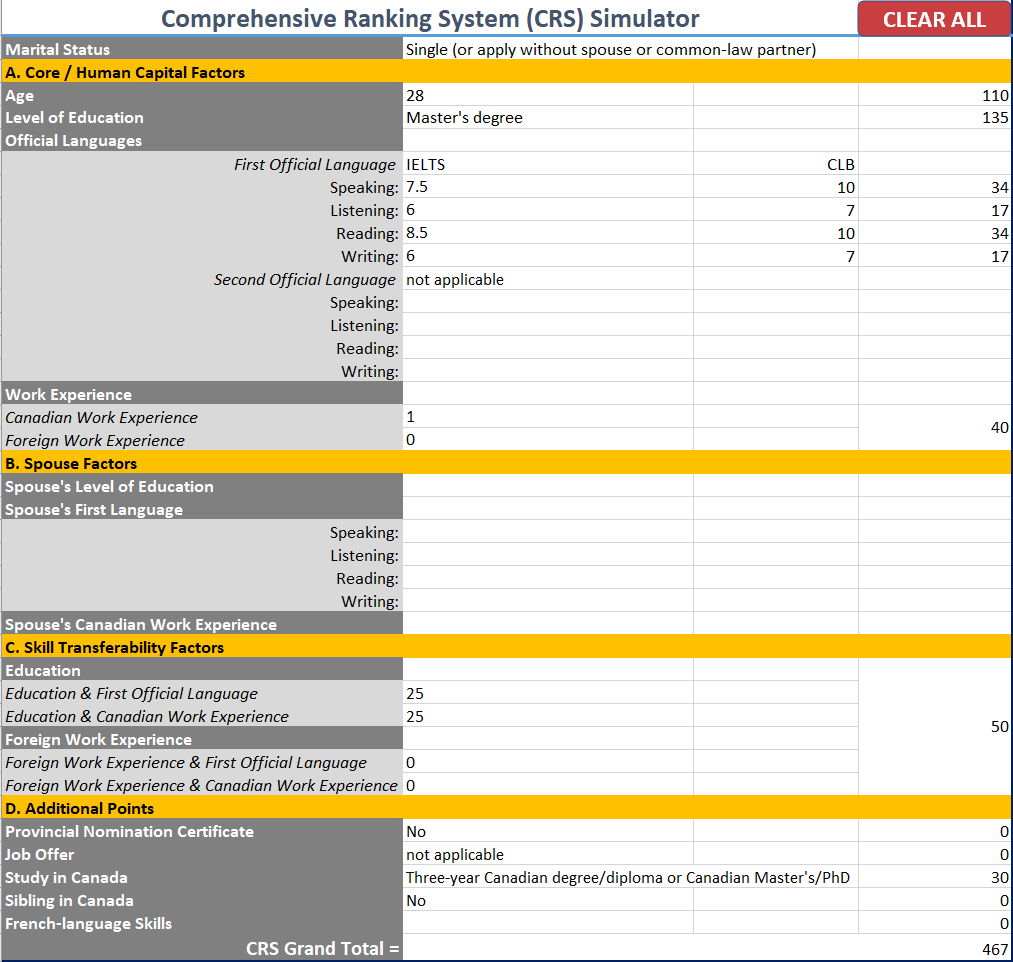Viewport: 1013px width, 962px height.
Task: Click the CLEAR ALL button
Action: pyautogui.click(x=933, y=19)
